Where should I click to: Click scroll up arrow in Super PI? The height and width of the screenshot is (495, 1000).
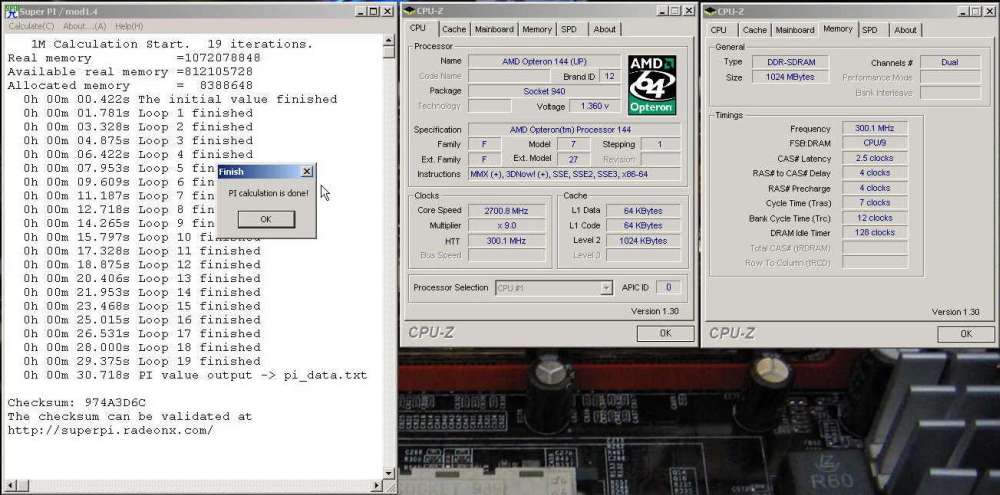coord(389,40)
